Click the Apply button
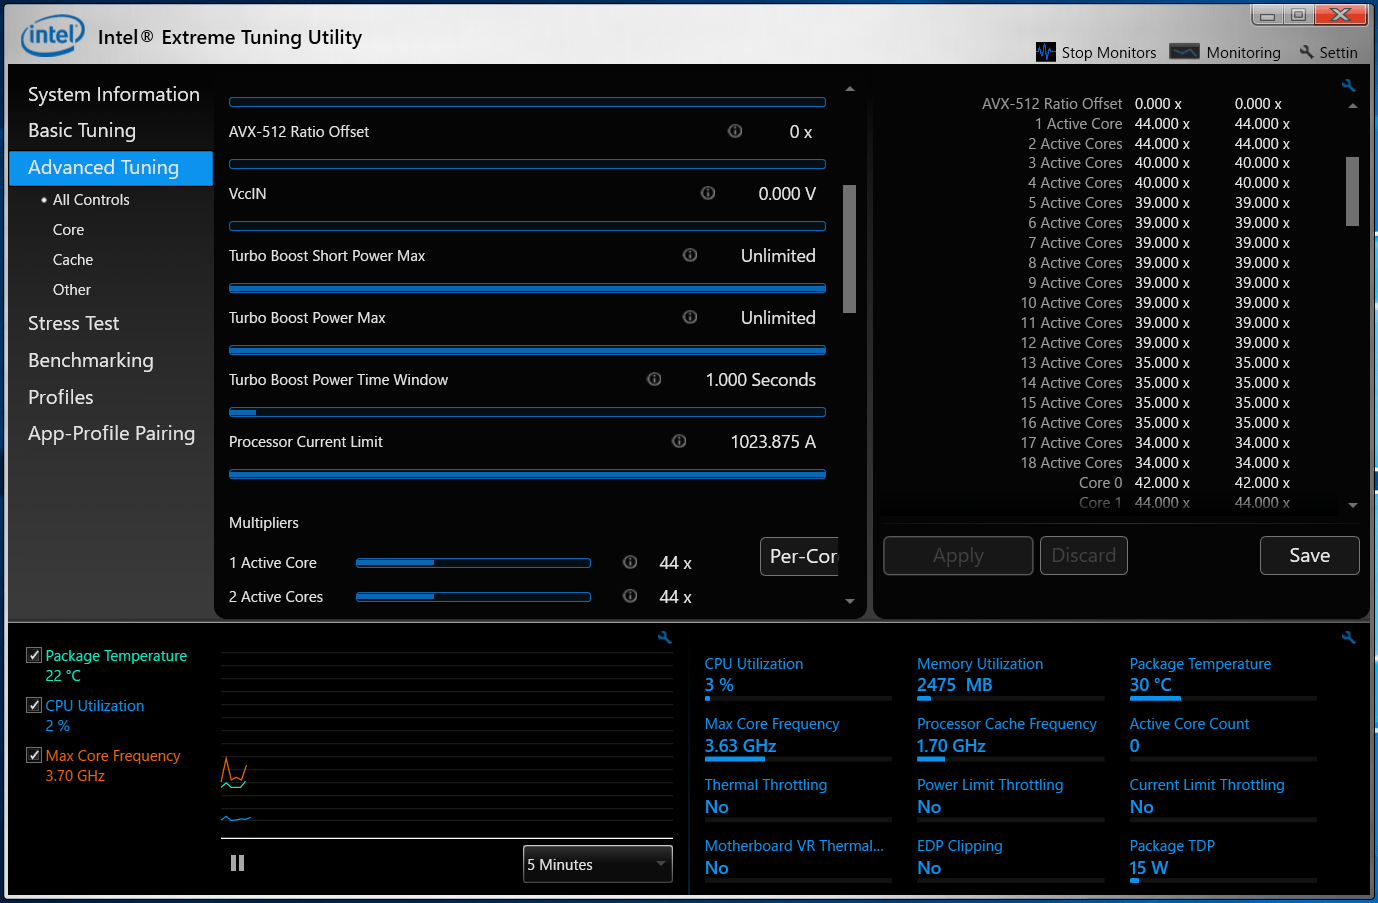 958,555
